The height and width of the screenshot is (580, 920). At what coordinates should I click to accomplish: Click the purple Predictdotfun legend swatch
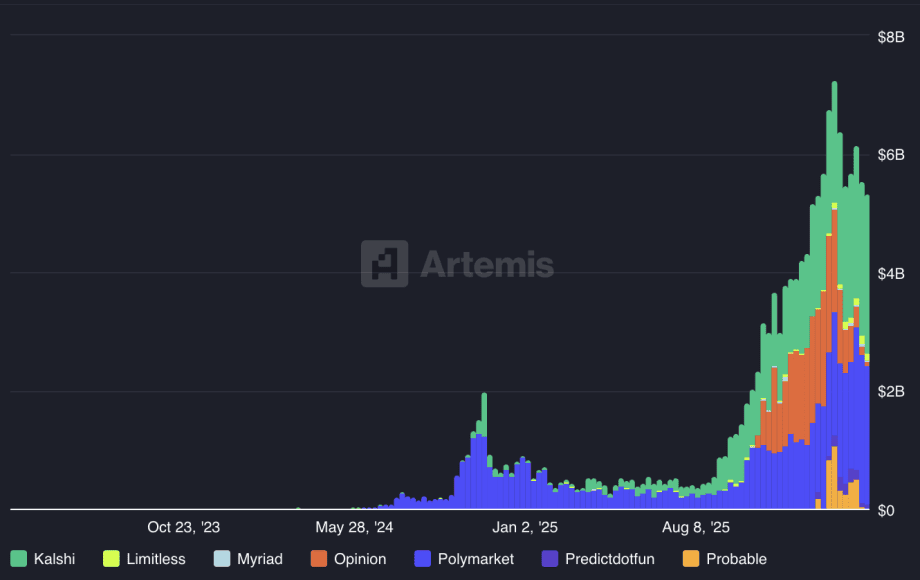(550, 559)
